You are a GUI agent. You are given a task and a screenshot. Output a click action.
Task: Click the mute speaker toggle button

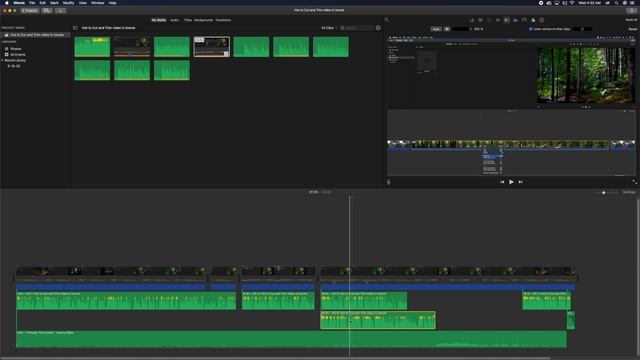pos(447,29)
